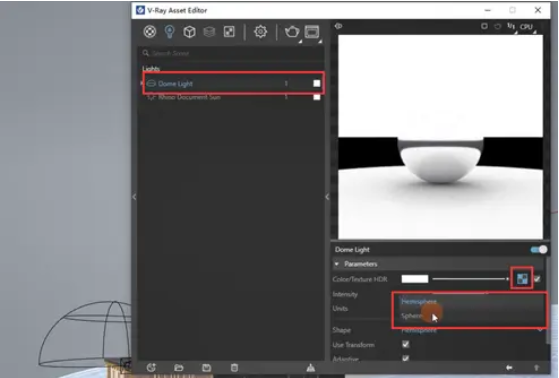Viewport: 559px width, 378px height.
Task: Click the Dome Light panel title
Action: click(x=352, y=250)
